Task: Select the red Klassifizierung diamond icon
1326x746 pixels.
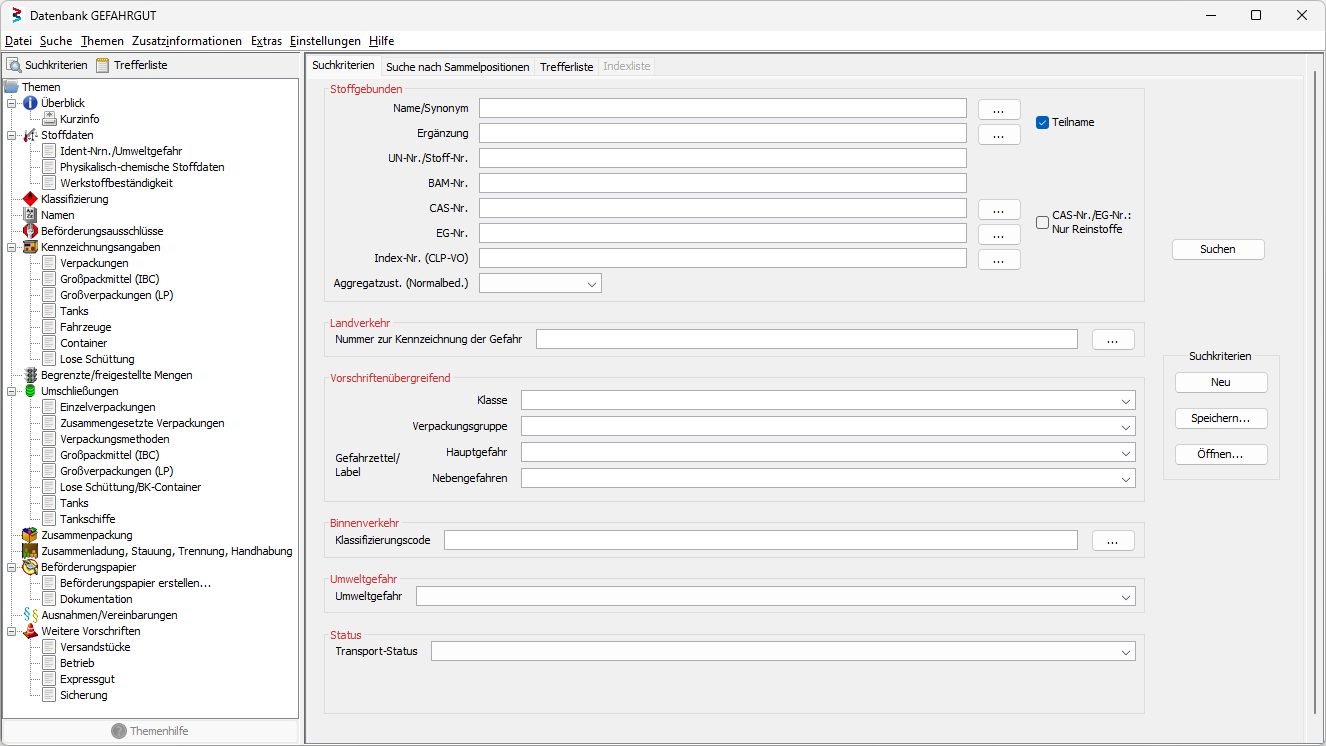Action: (x=30, y=199)
